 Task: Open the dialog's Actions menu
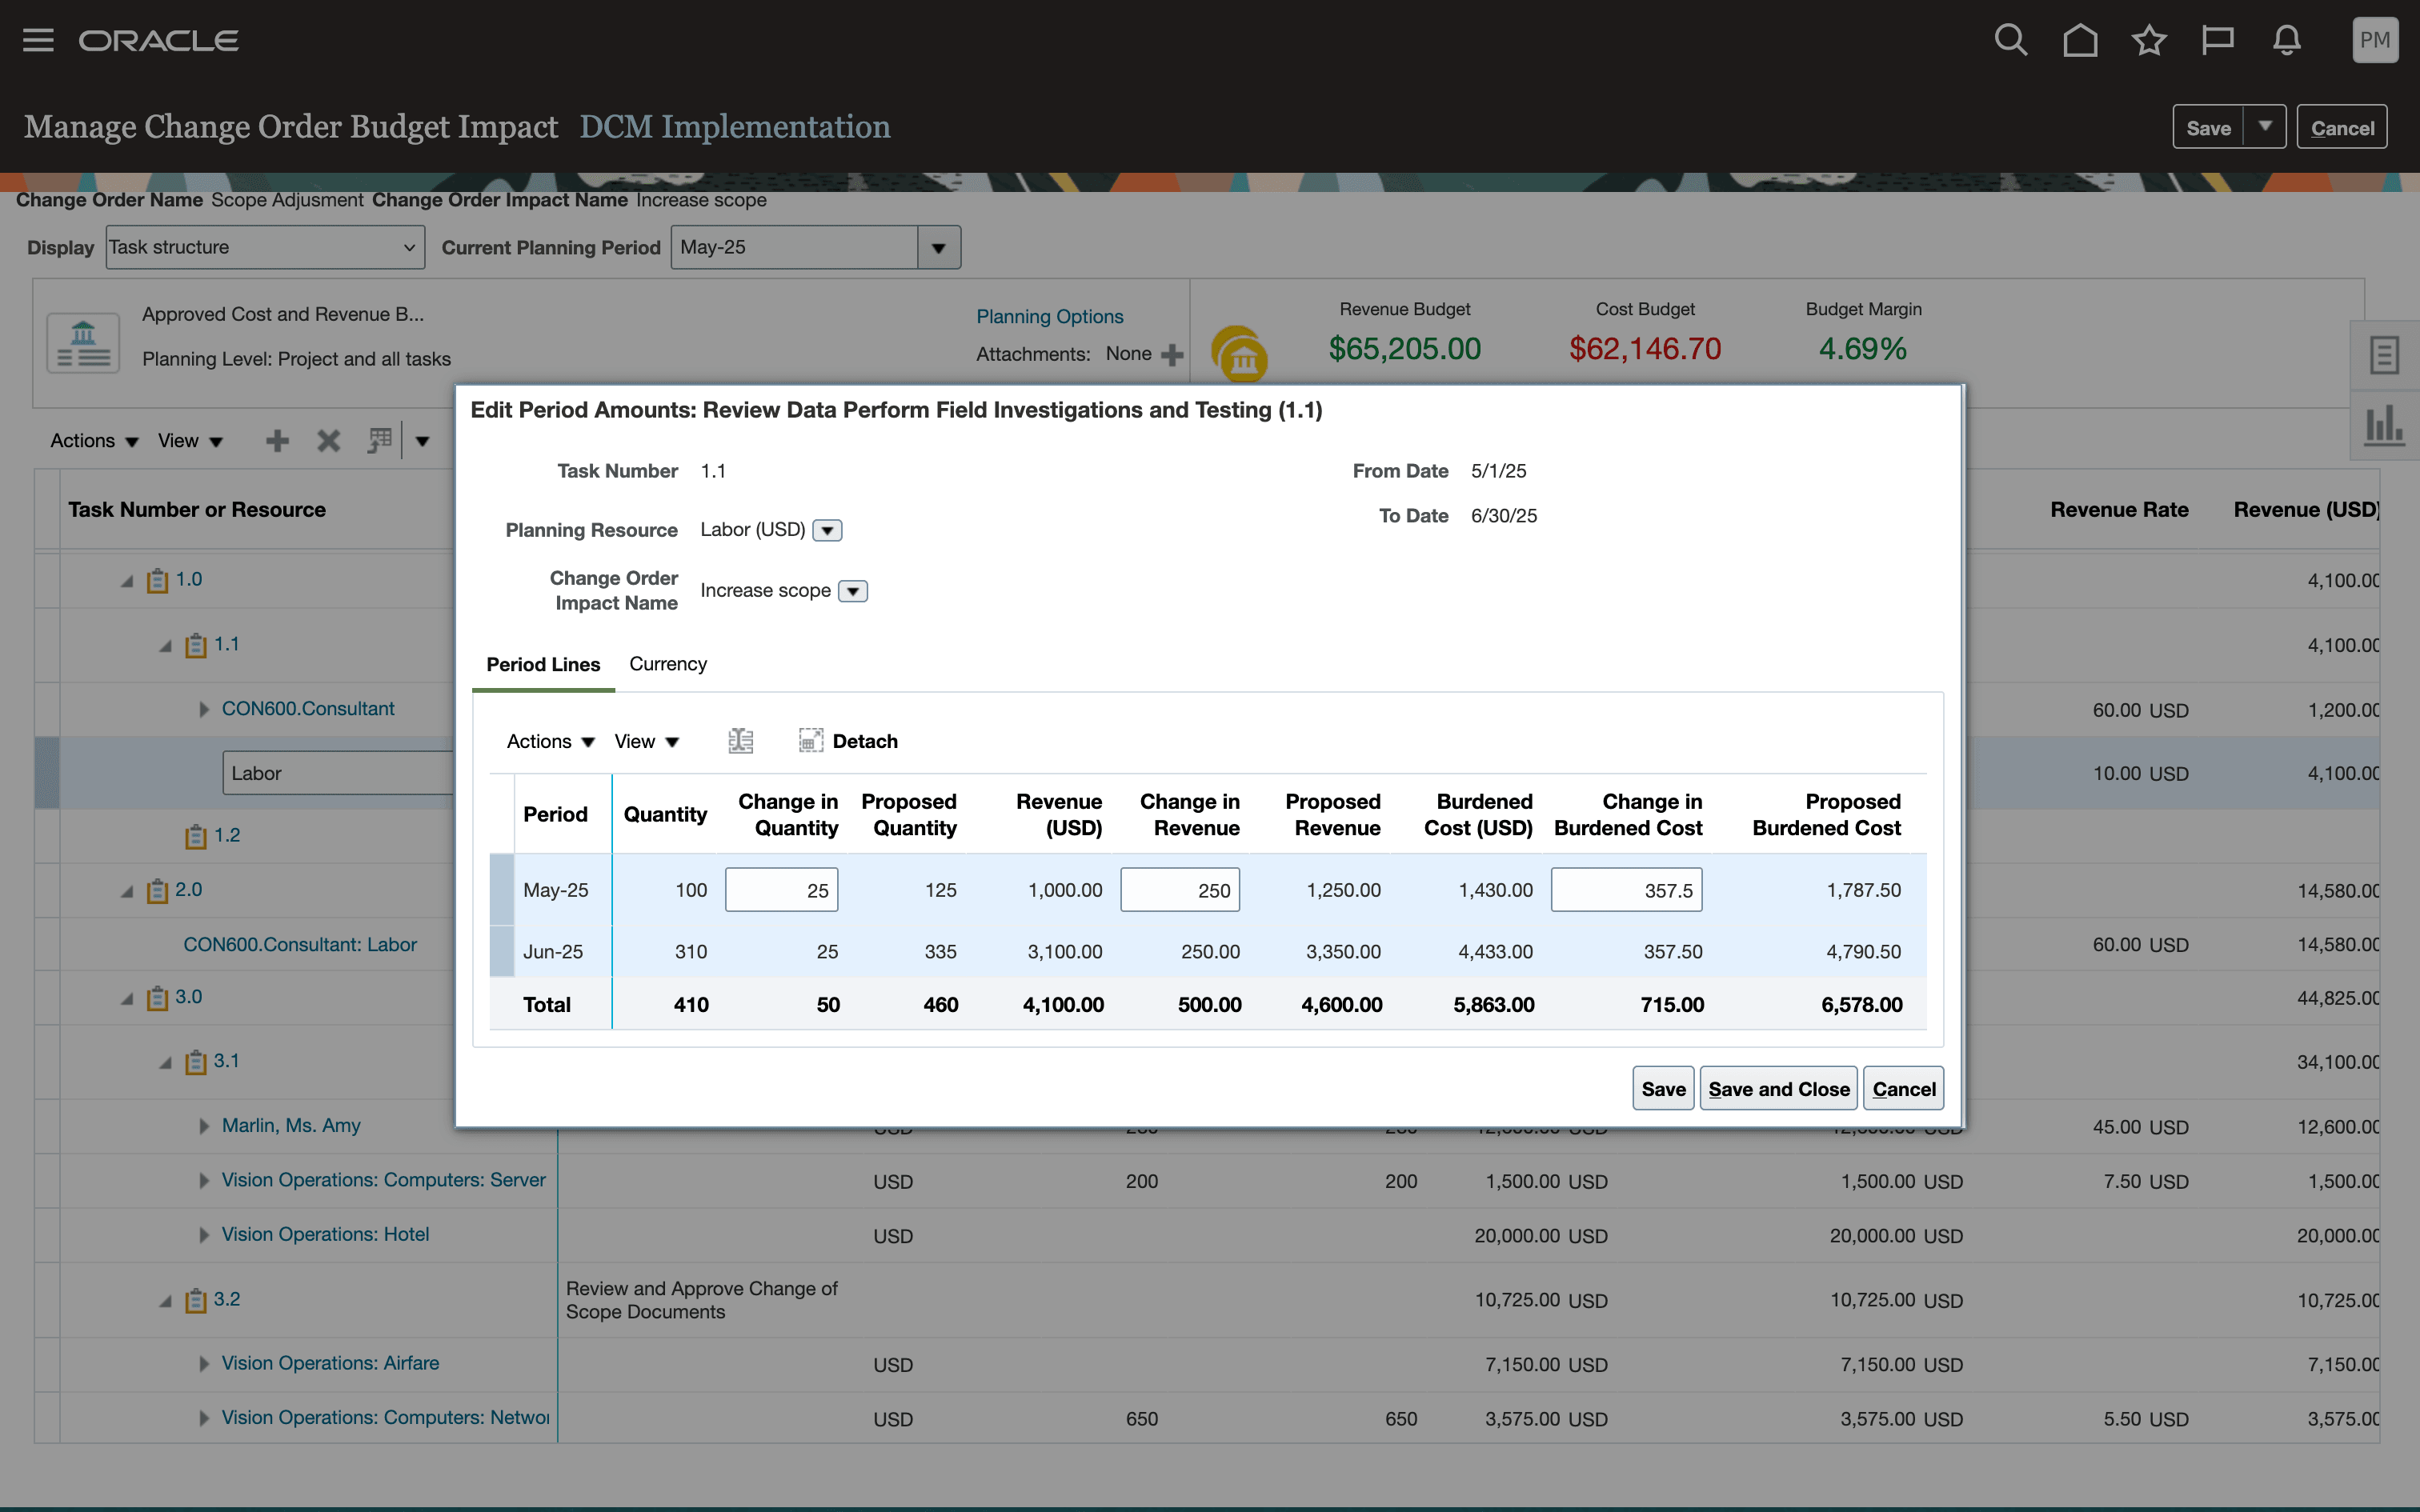pos(550,741)
